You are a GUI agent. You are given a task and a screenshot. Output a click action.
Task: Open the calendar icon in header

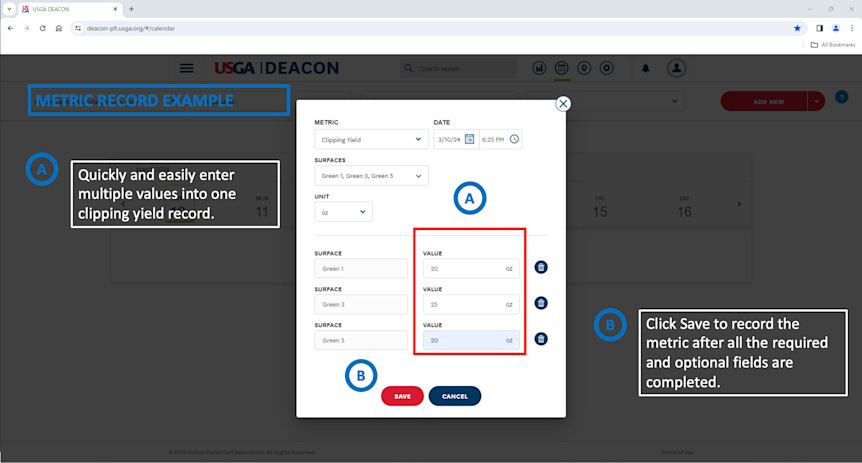coord(561,68)
